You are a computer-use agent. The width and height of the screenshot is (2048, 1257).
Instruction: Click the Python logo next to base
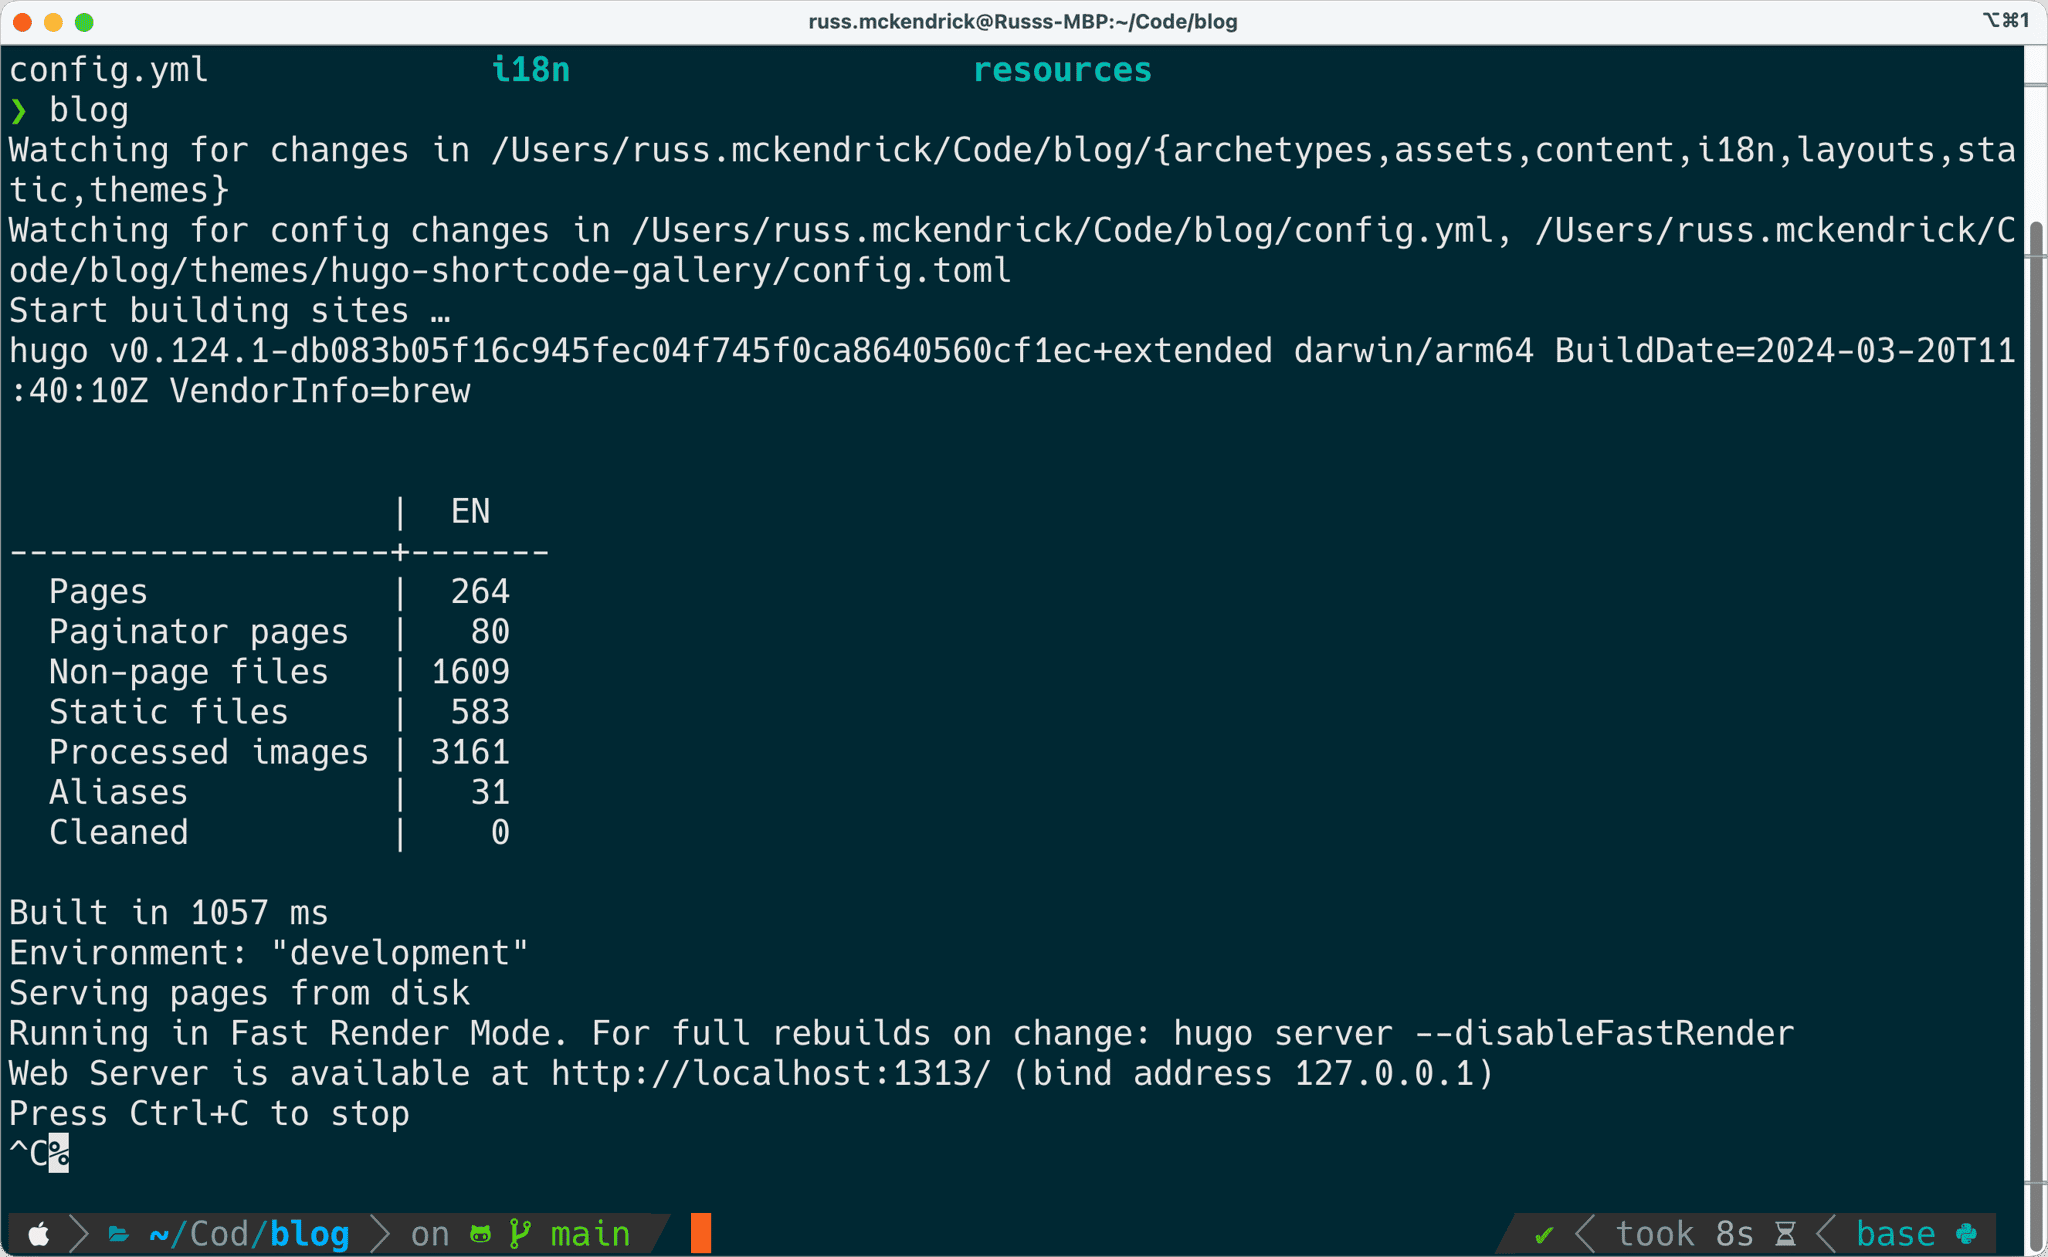pos(1966,1234)
